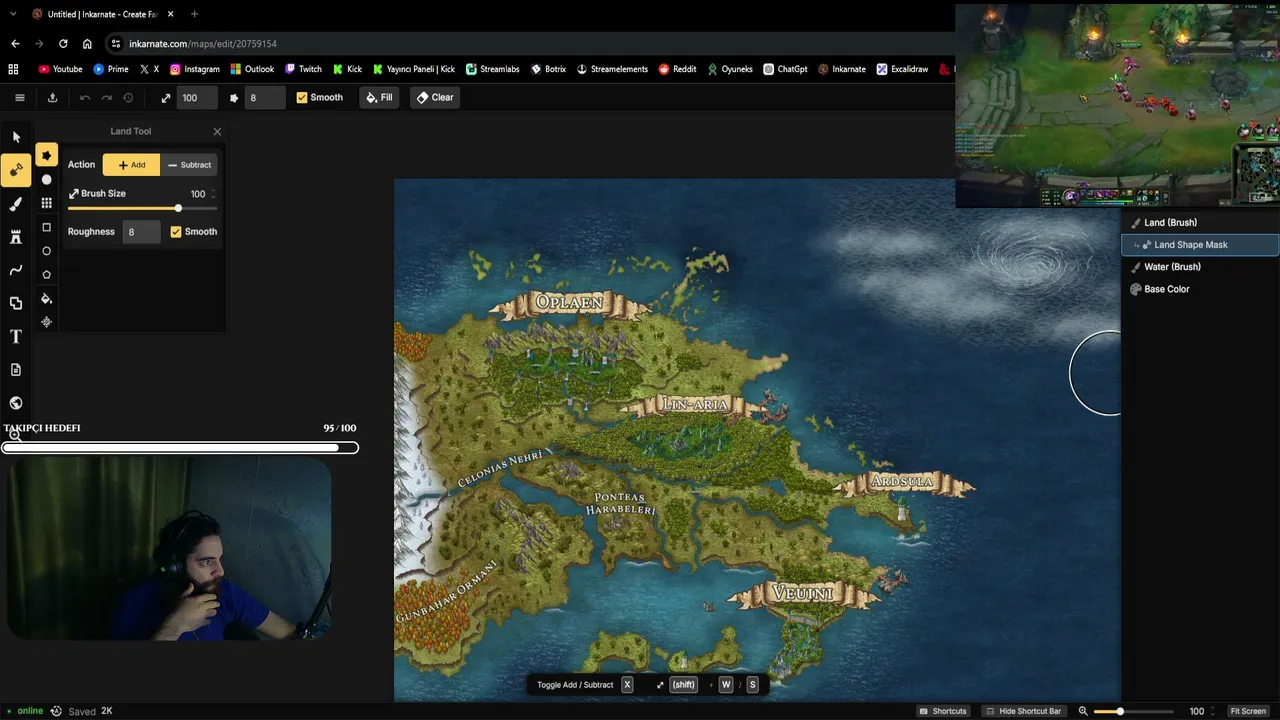Click the top toolbar brush size field
This screenshot has height=720, width=1280.
(198, 98)
